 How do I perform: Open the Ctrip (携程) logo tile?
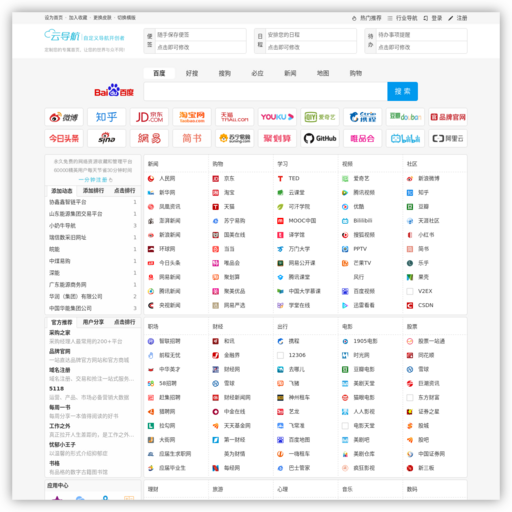(362, 117)
